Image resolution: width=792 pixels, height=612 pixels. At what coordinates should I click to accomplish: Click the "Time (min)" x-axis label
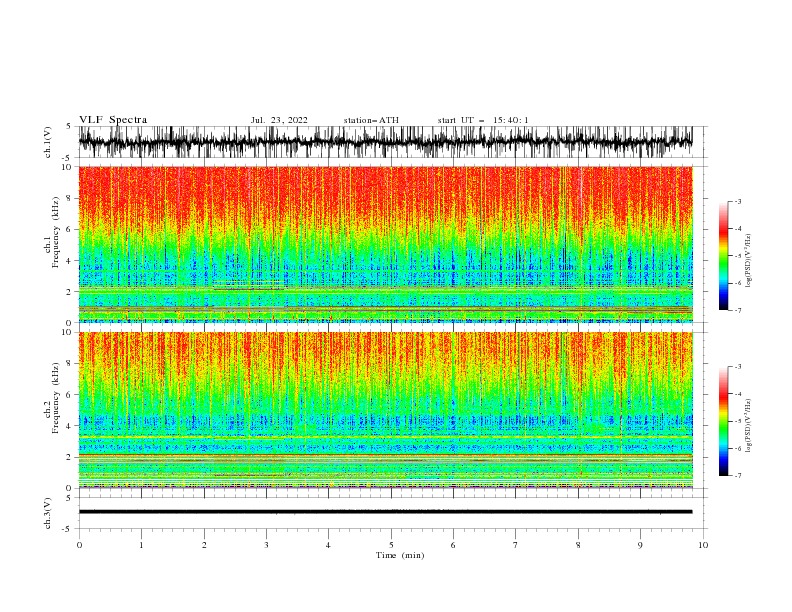[x=400, y=555]
